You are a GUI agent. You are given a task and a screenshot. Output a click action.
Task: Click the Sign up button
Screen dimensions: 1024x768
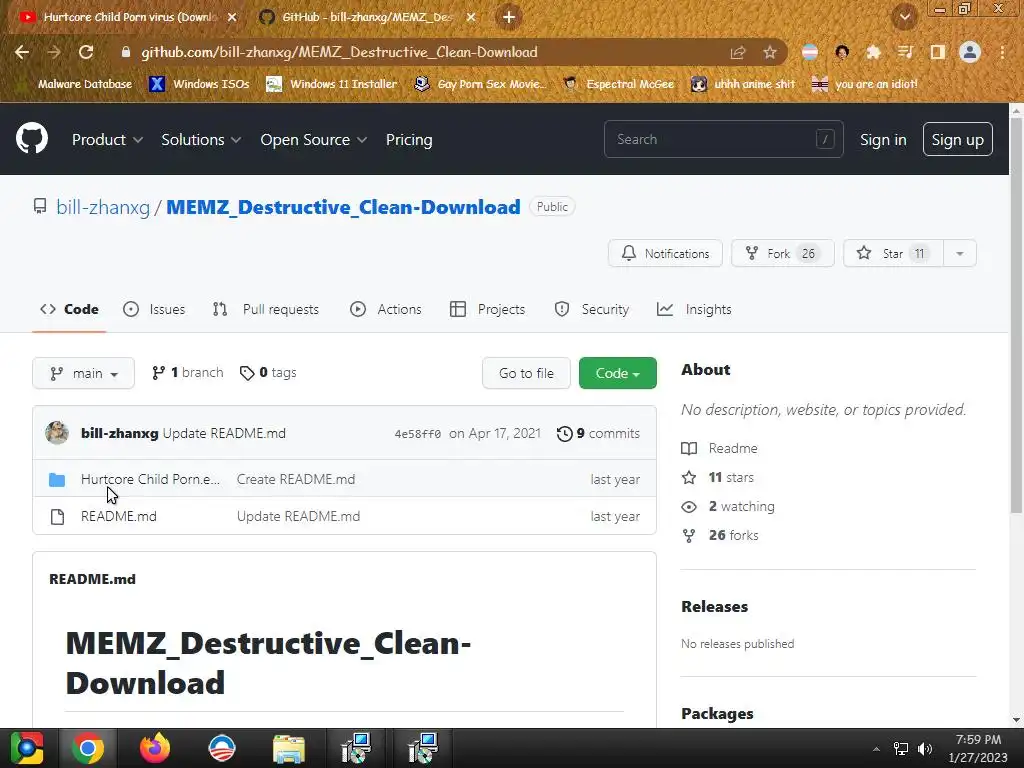957,140
